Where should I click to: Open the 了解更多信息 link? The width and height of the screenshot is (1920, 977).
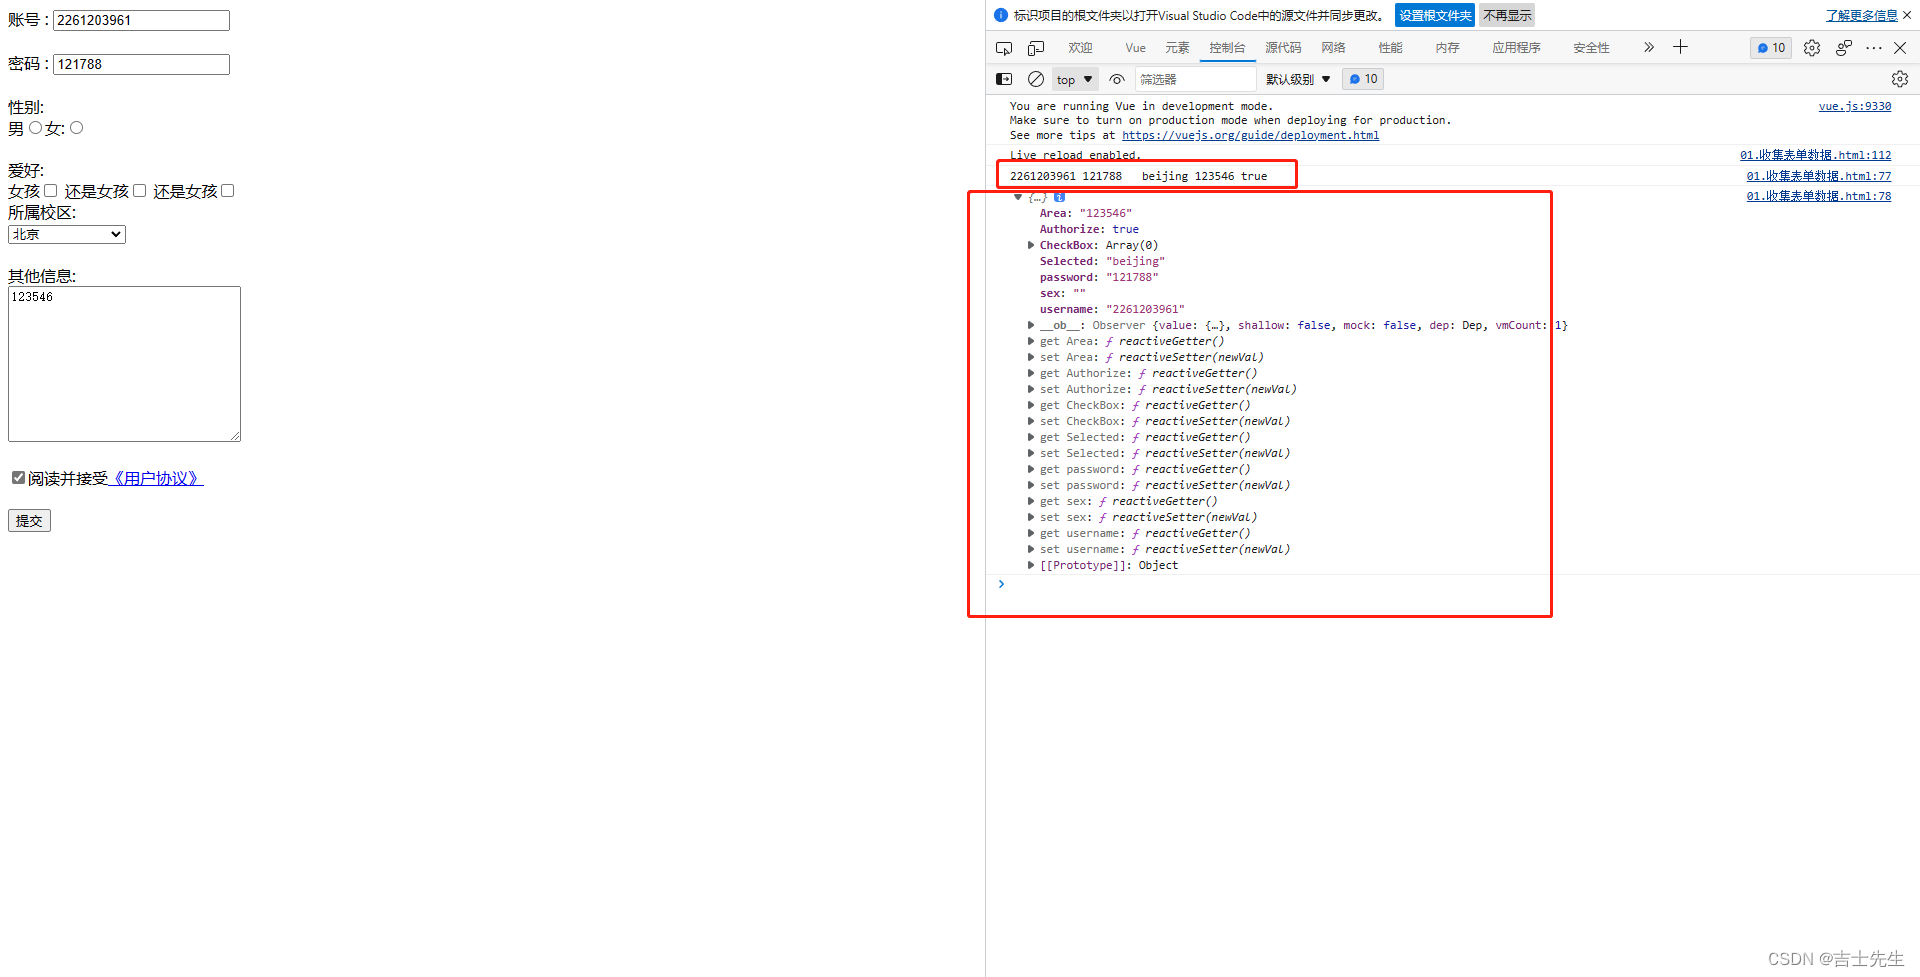(x=1861, y=15)
